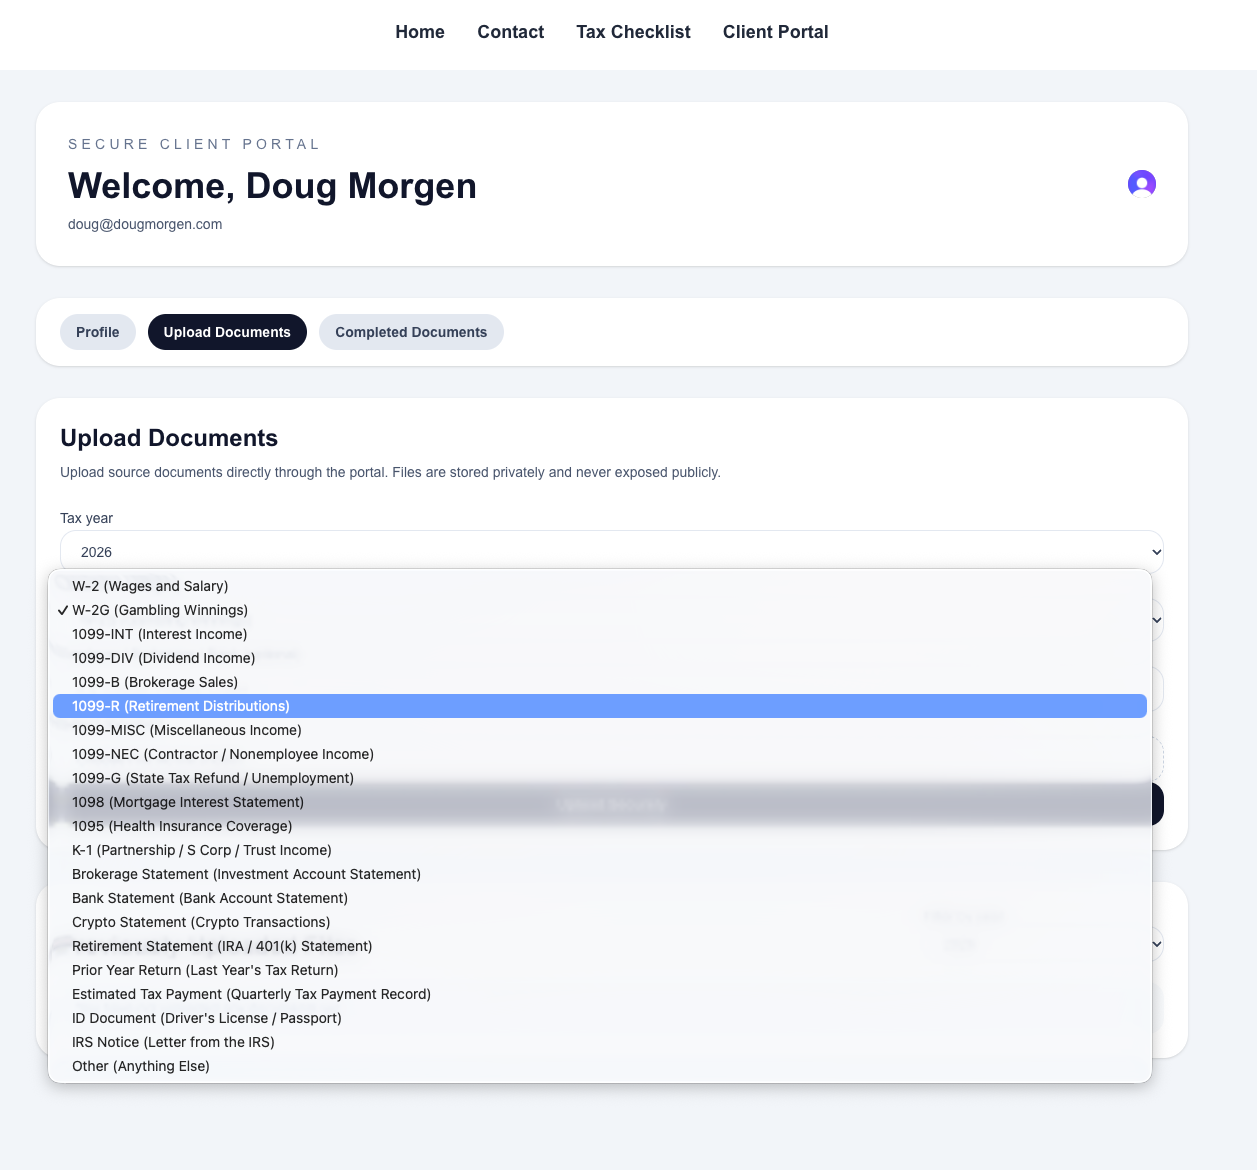1257x1170 pixels.
Task: Choose ID Document (Driver's License / Passport)
Action: click(600, 1018)
